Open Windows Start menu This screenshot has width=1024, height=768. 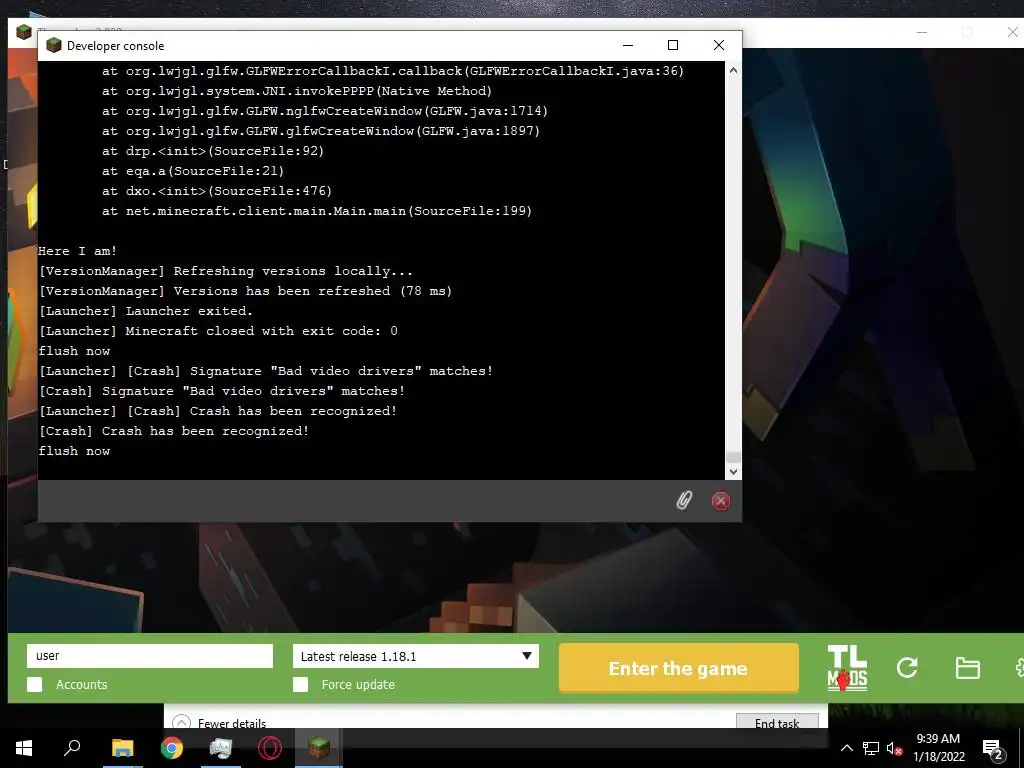pyautogui.click(x=24, y=748)
